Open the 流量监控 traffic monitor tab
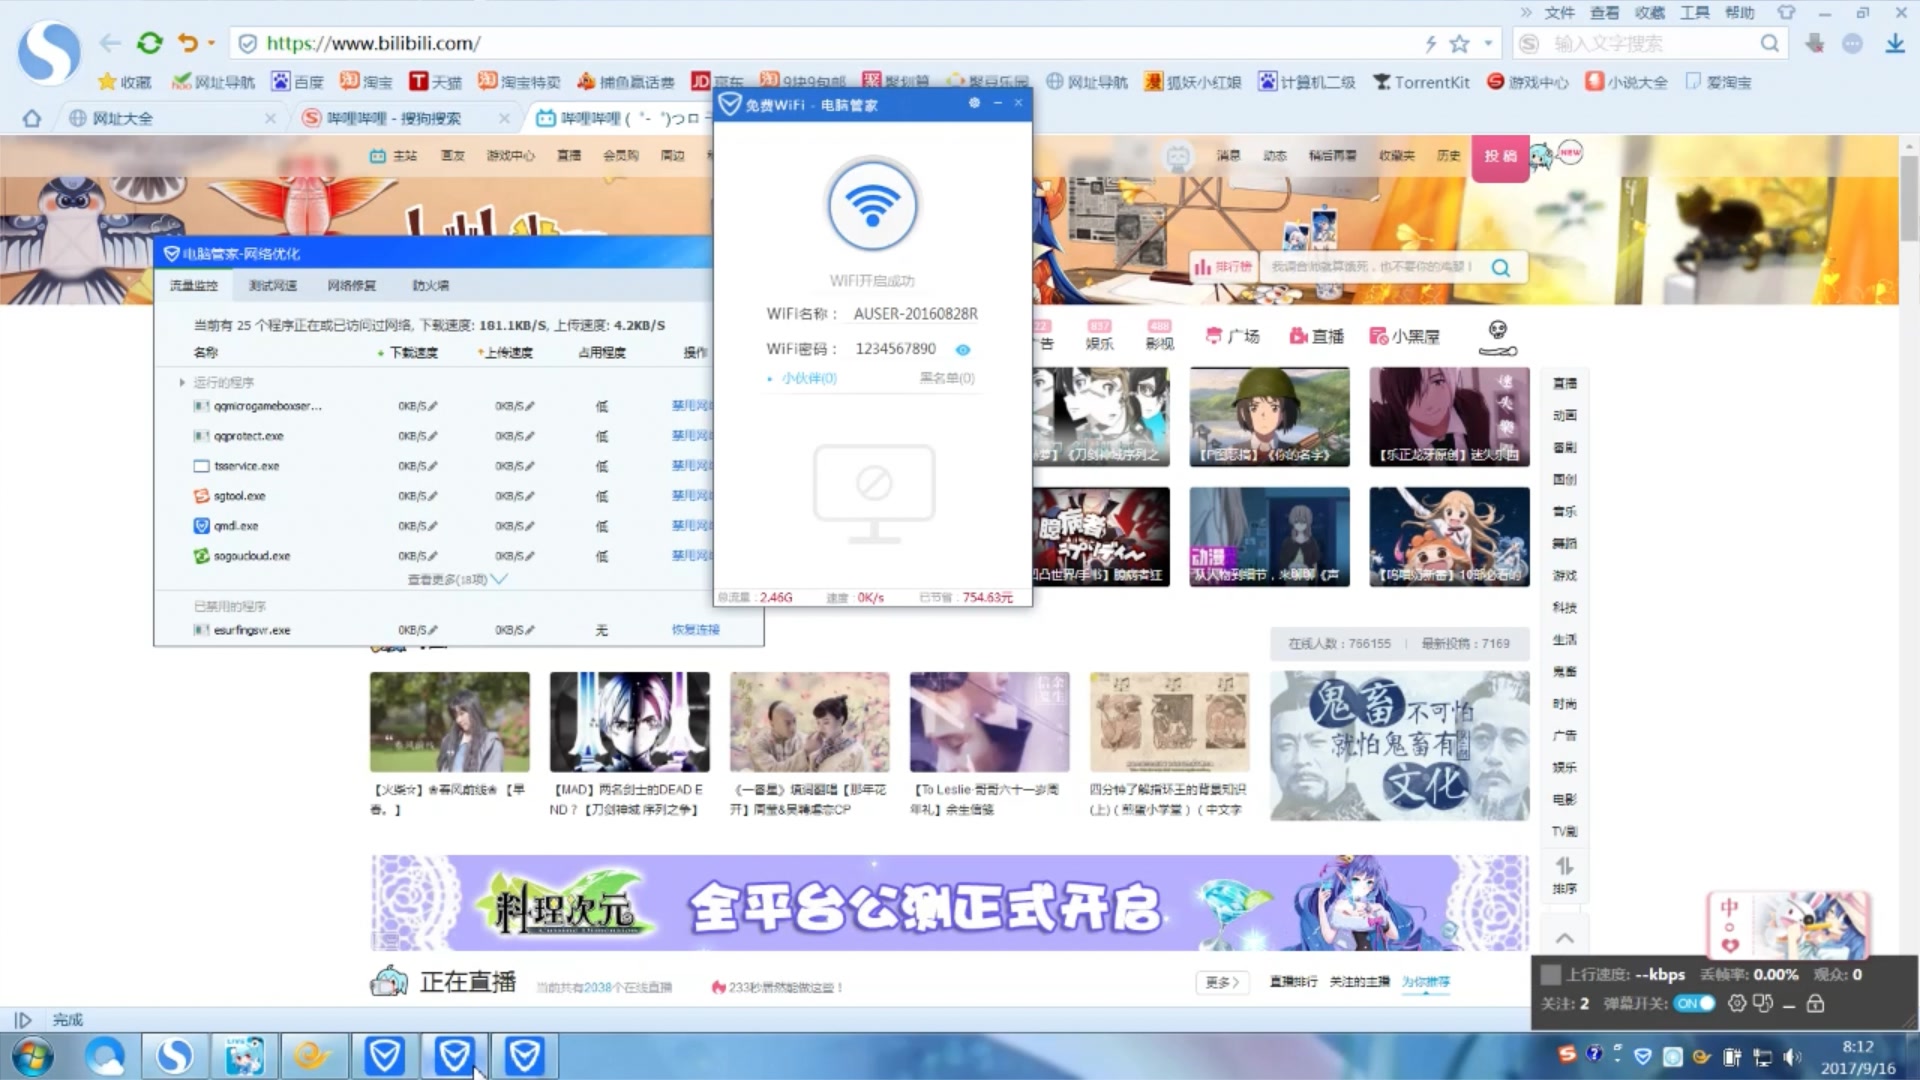This screenshot has width=1920, height=1080. (x=195, y=285)
